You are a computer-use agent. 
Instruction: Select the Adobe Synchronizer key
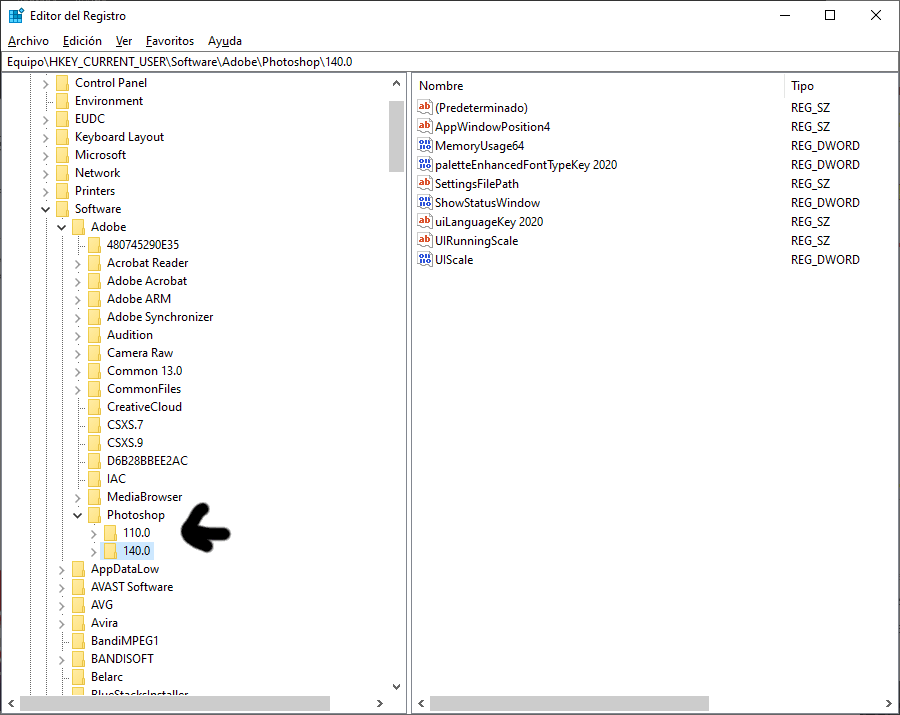click(160, 317)
